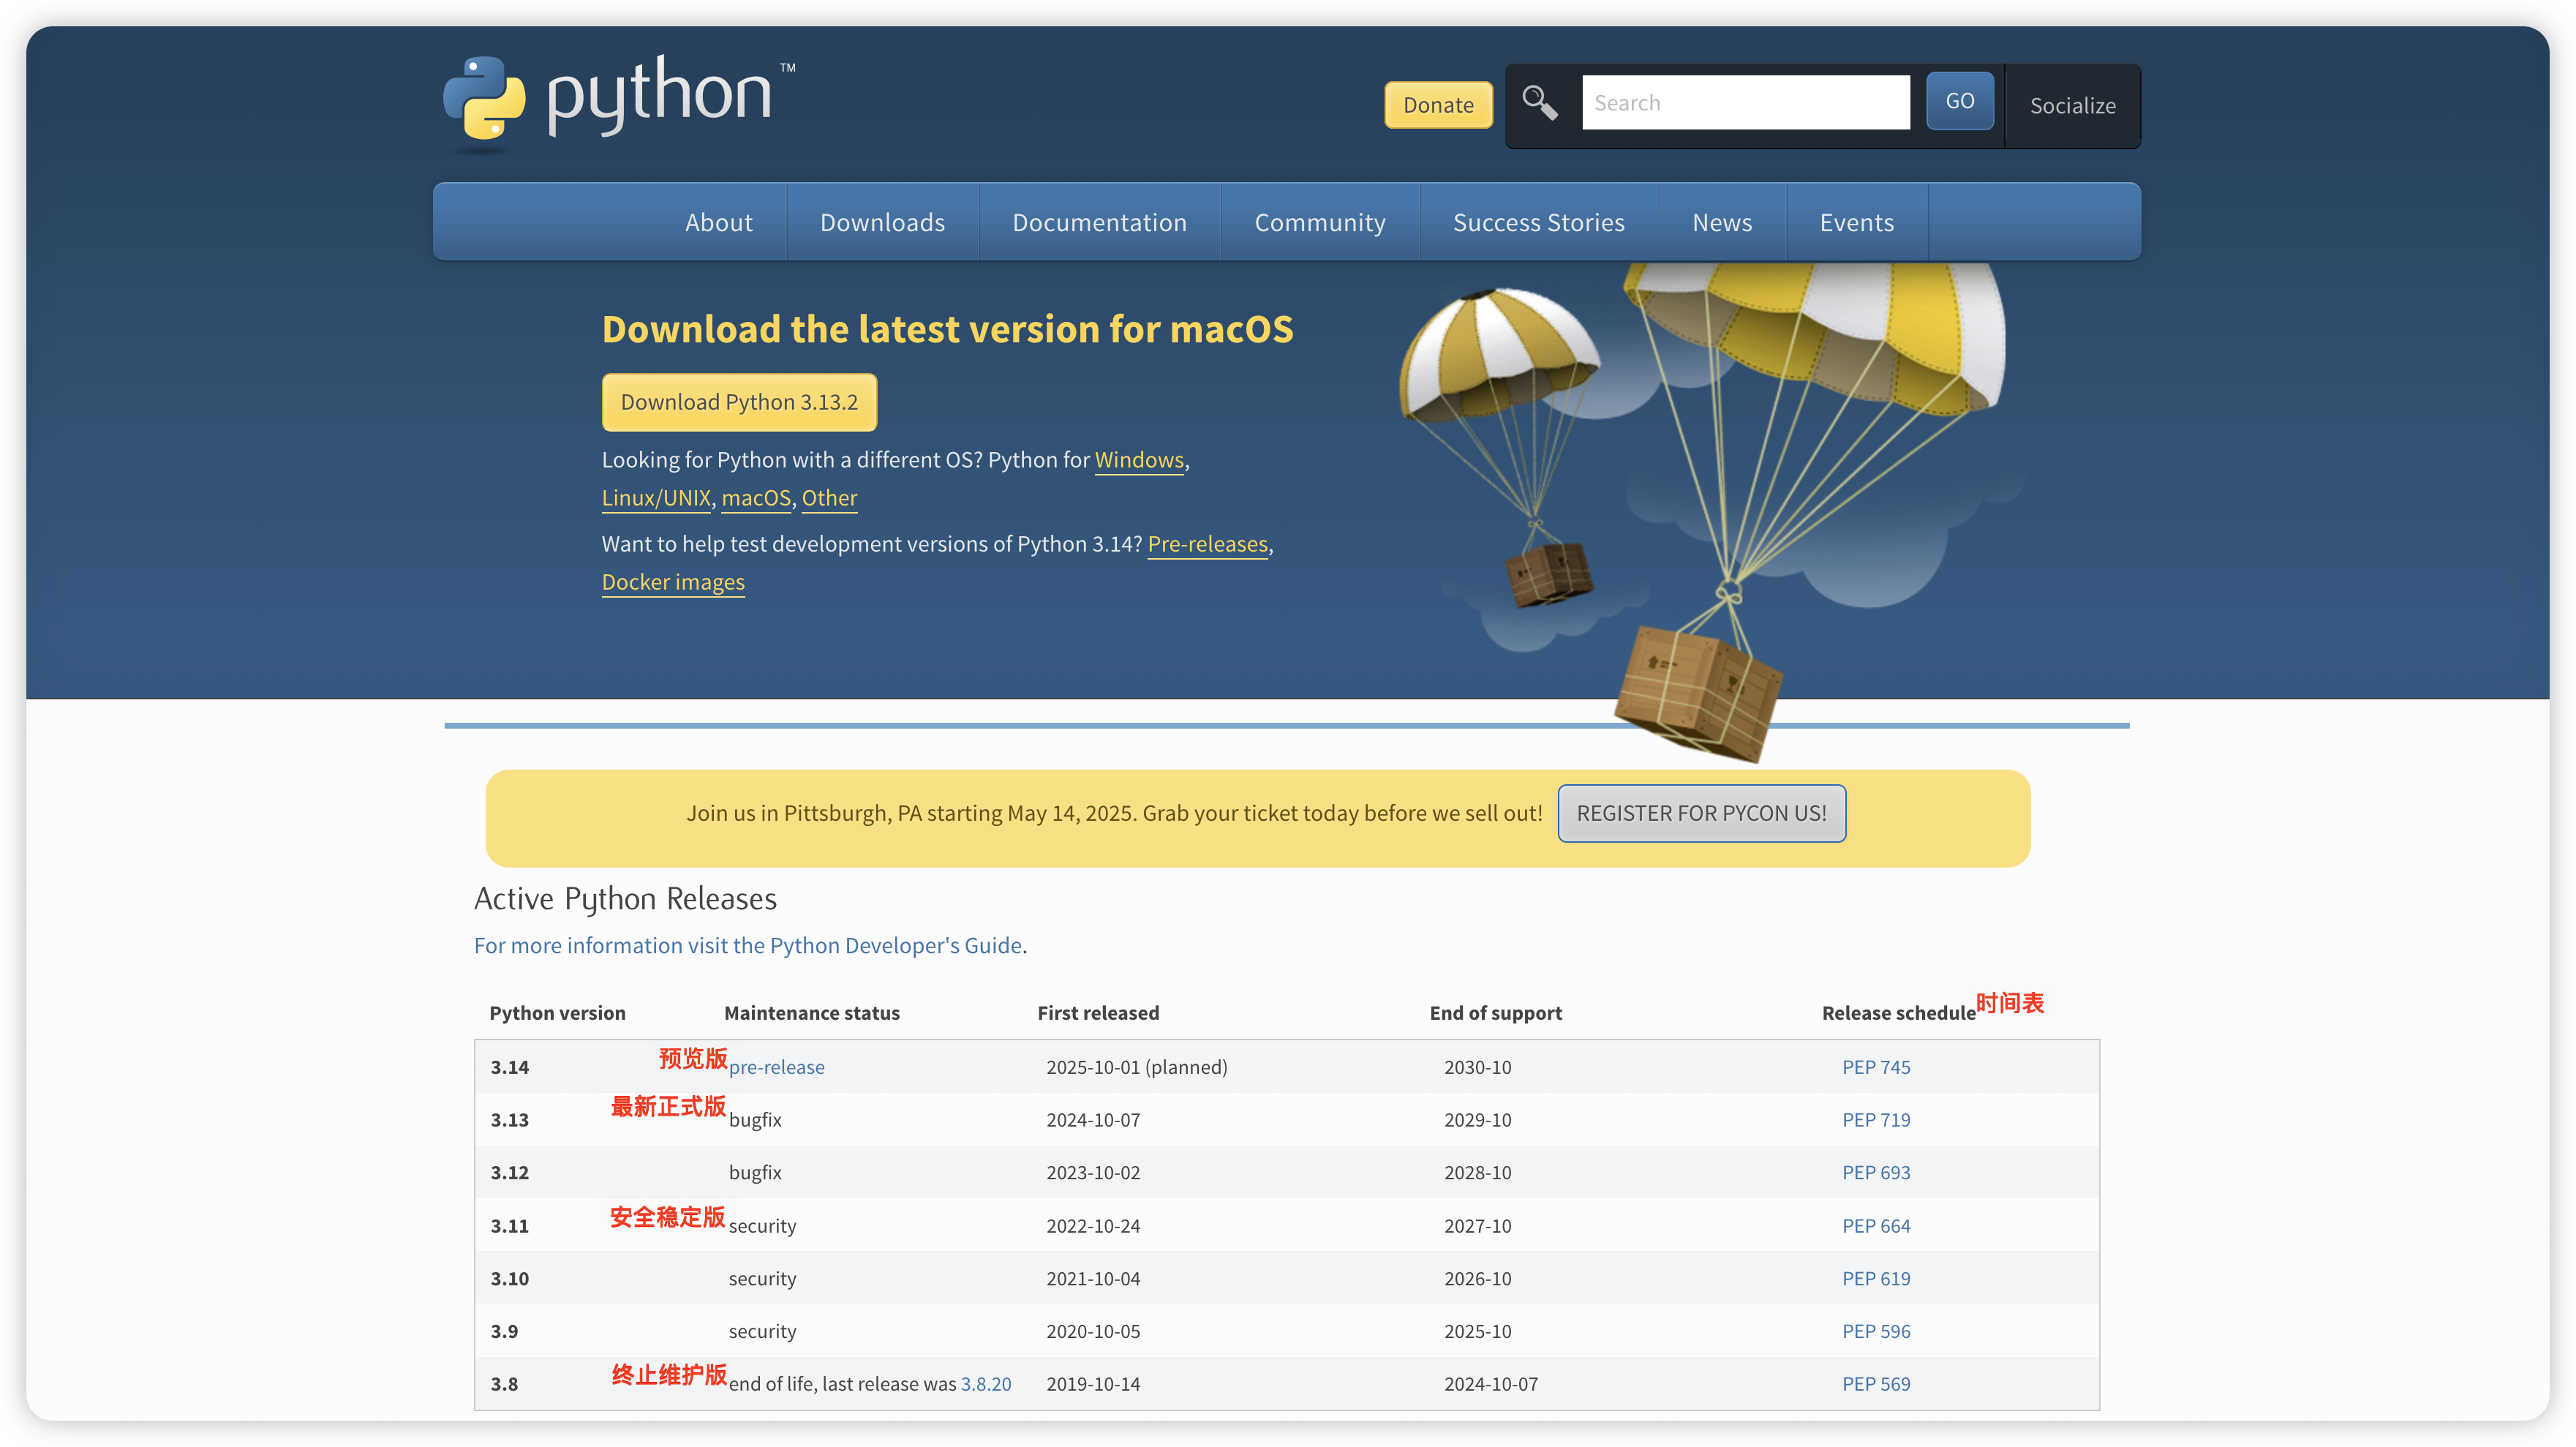Image resolution: width=2576 pixels, height=1447 pixels.
Task: Follow the Windows download link
Action: coord(1139,460)
